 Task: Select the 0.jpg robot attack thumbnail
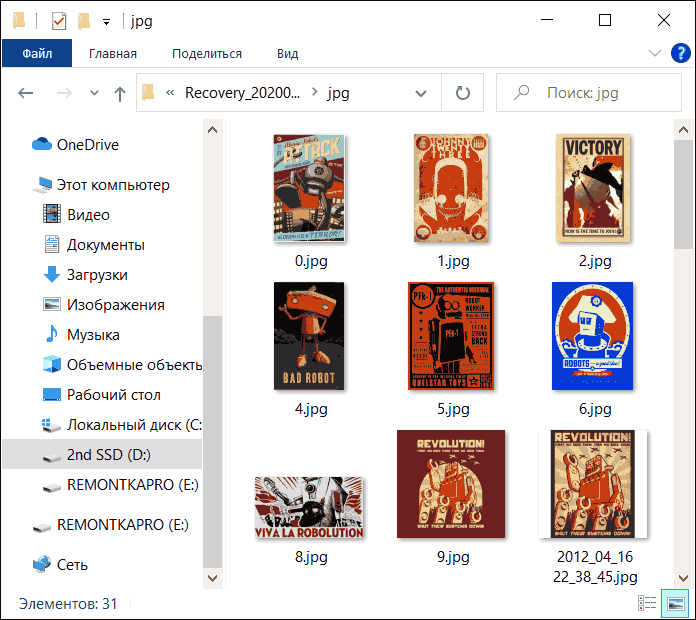click(309, 188)
